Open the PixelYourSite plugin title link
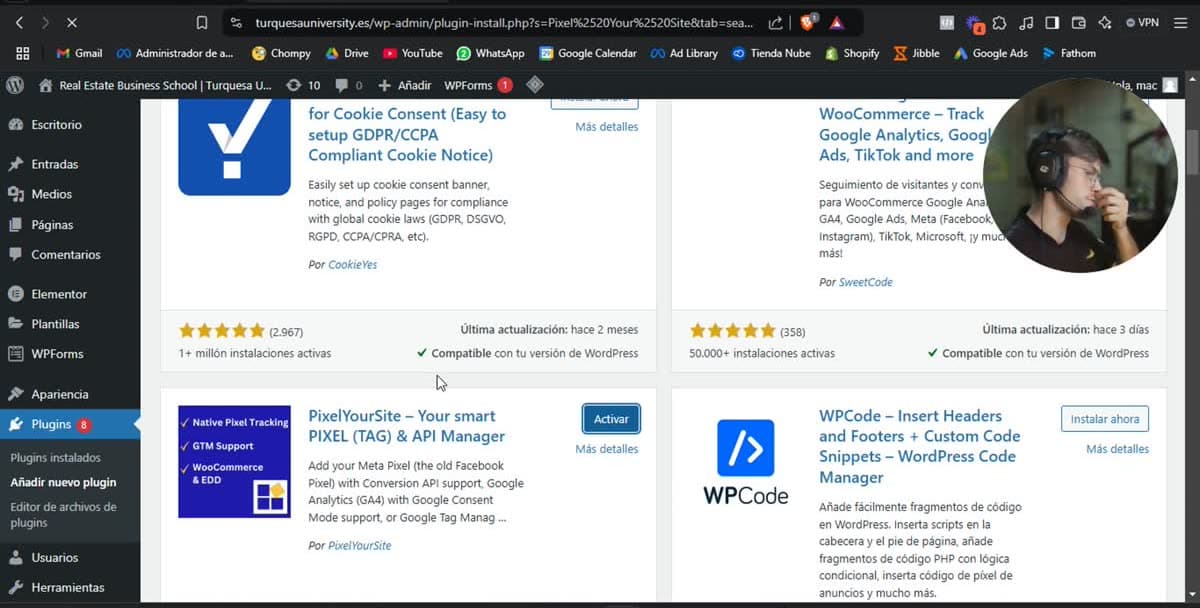This screenshot has width=1200, height=608. [407, 426]
